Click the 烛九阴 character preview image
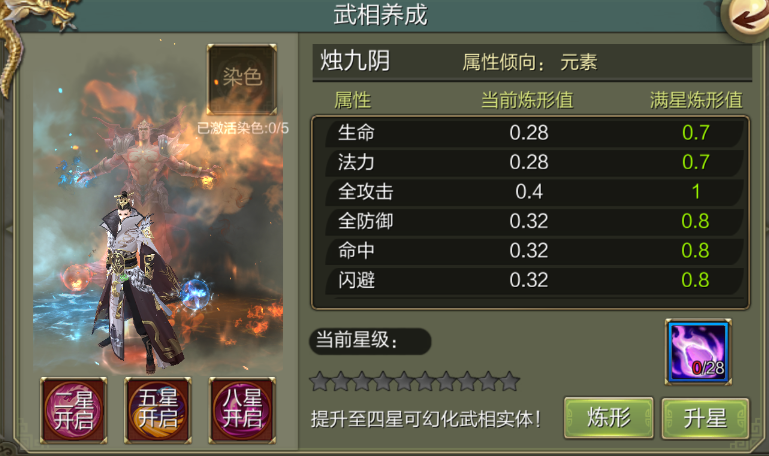The height and width of the screenshot is (456, 769). 158,206
